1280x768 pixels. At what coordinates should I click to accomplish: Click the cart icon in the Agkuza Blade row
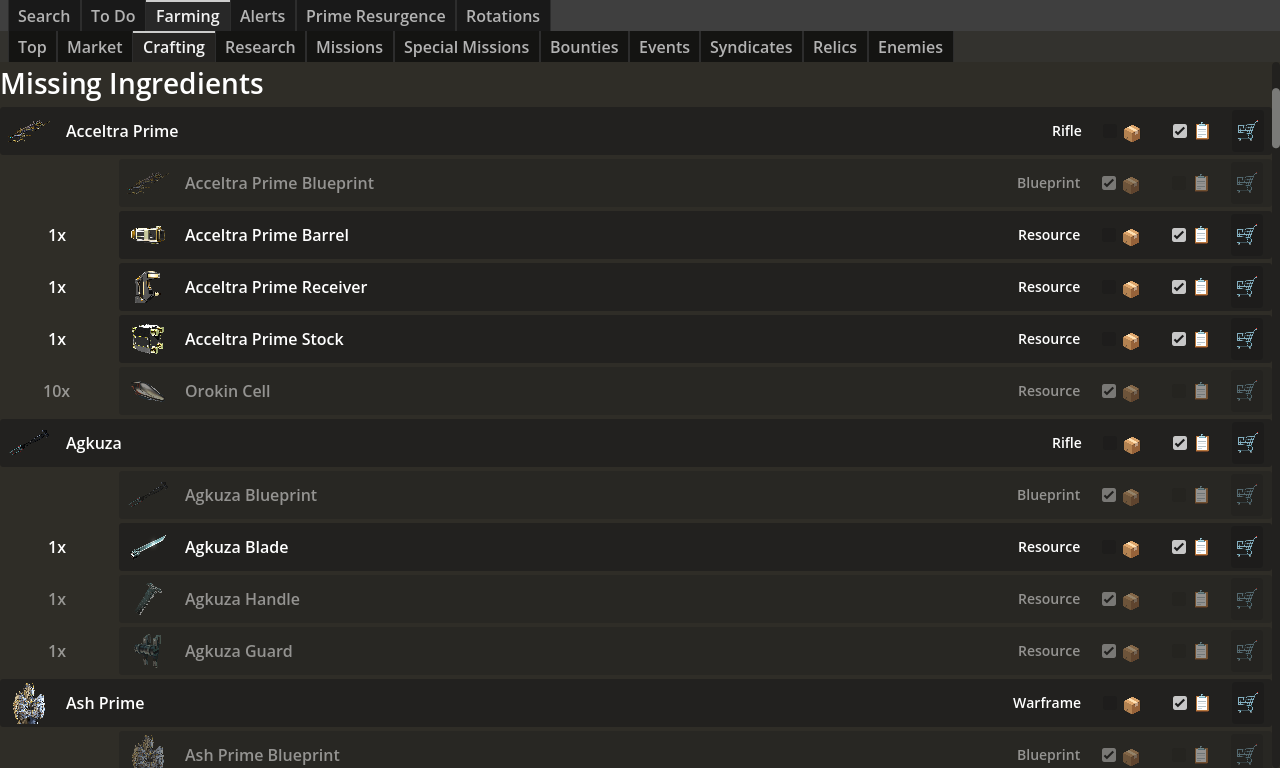1246,547
